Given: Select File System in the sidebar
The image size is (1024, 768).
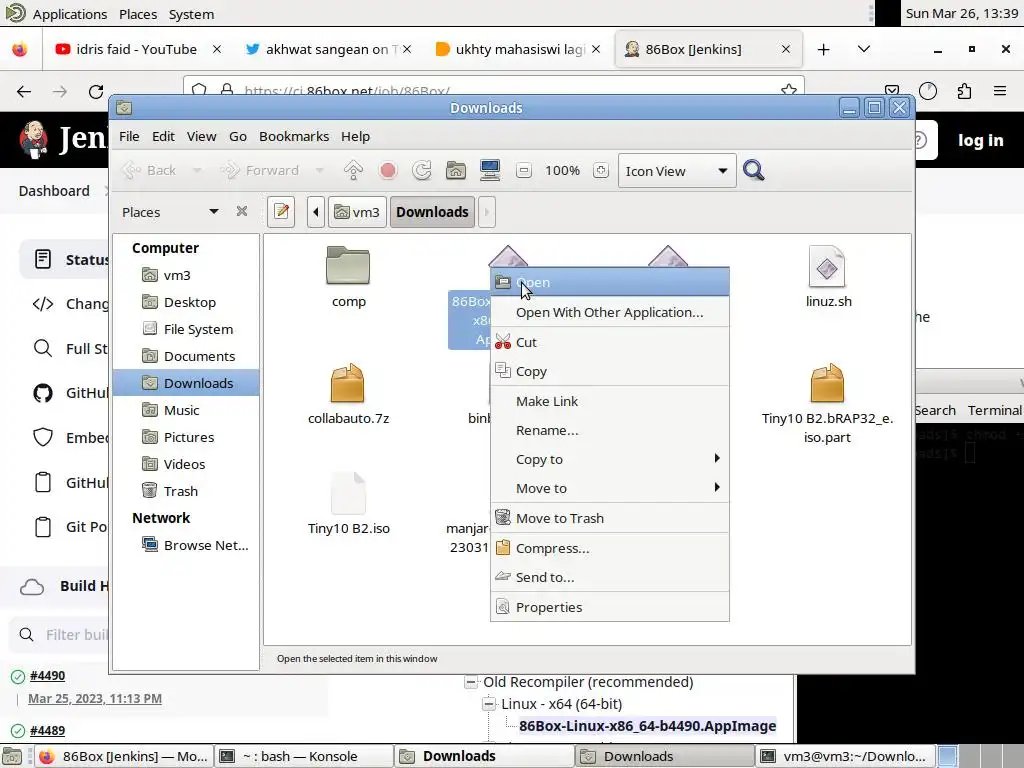Looking at the screenshot, I should 186,329.
